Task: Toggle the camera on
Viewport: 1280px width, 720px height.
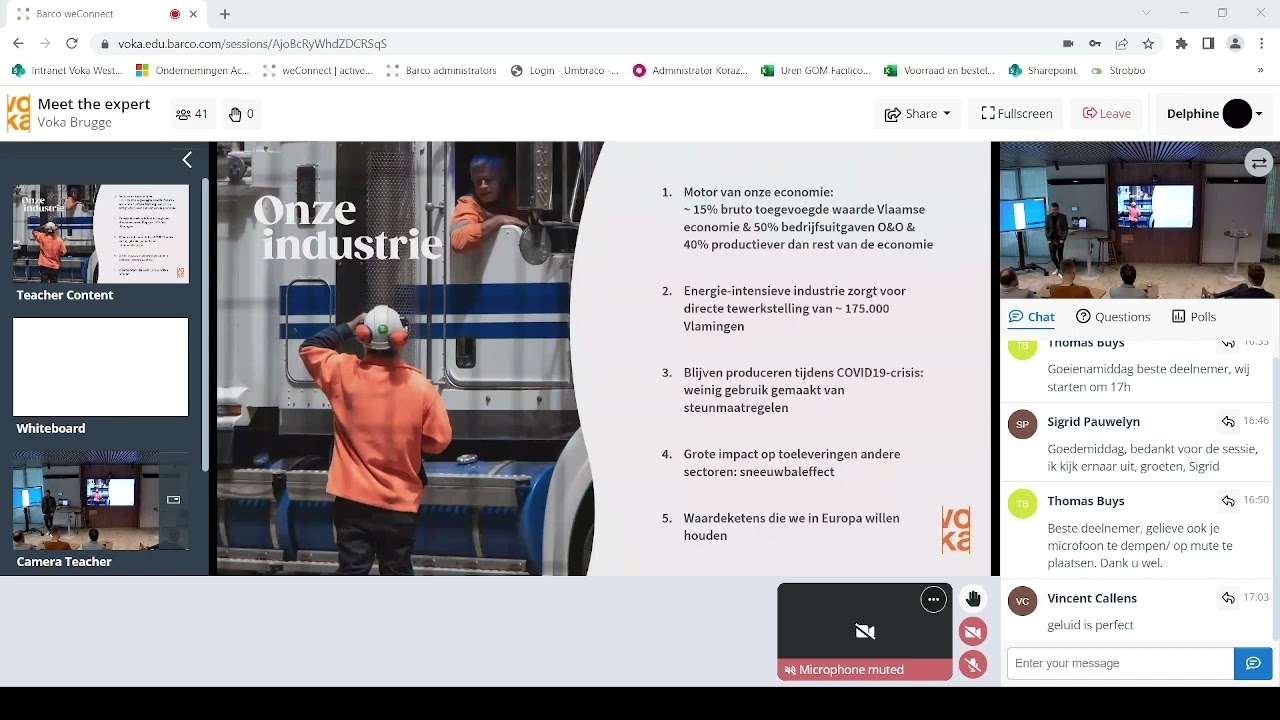Action: pyautogui.click(x=973, y=632)
